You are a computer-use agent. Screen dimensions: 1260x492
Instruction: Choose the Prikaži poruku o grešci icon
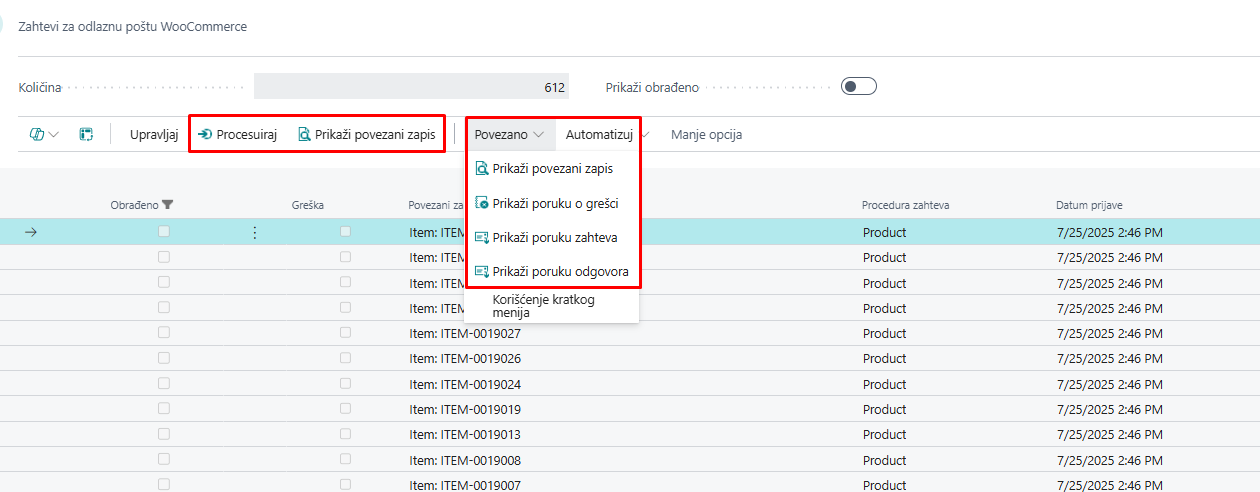(x=481, y=204)
